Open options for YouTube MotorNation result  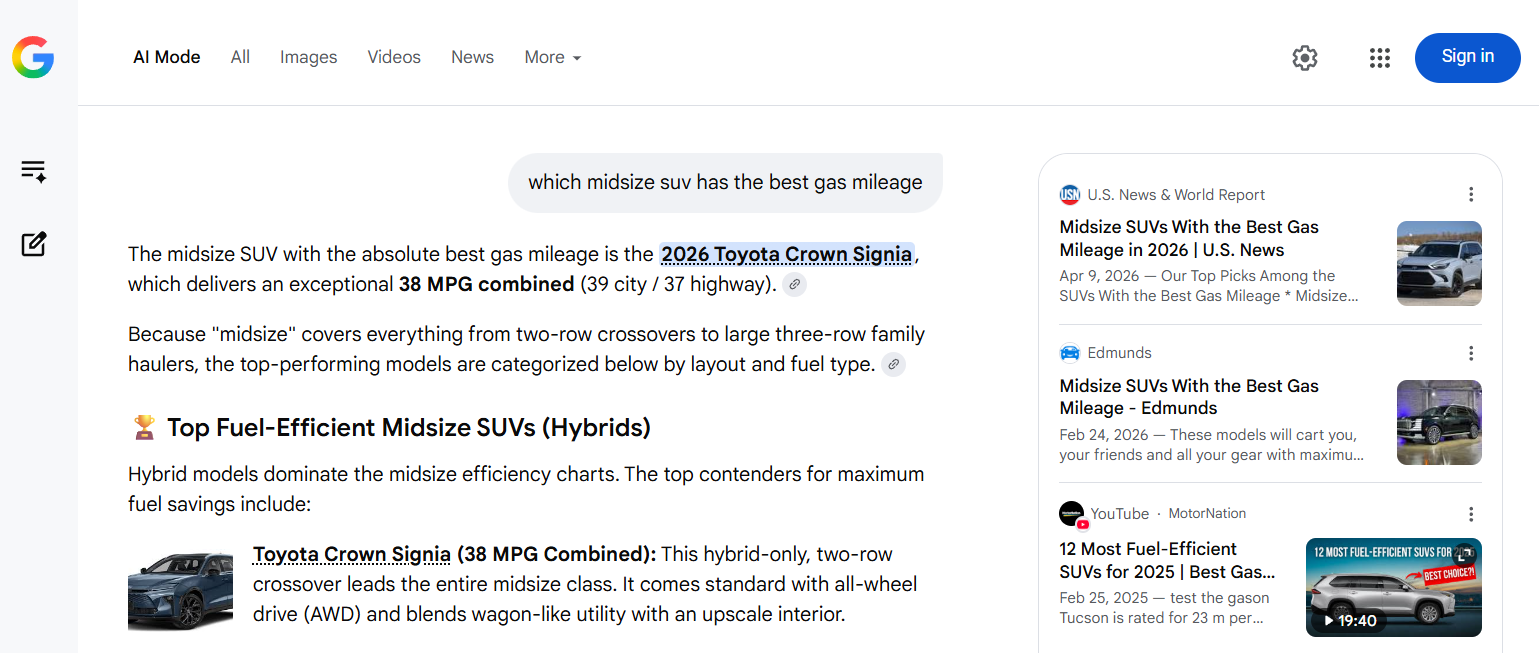(x=1471, y=514)
